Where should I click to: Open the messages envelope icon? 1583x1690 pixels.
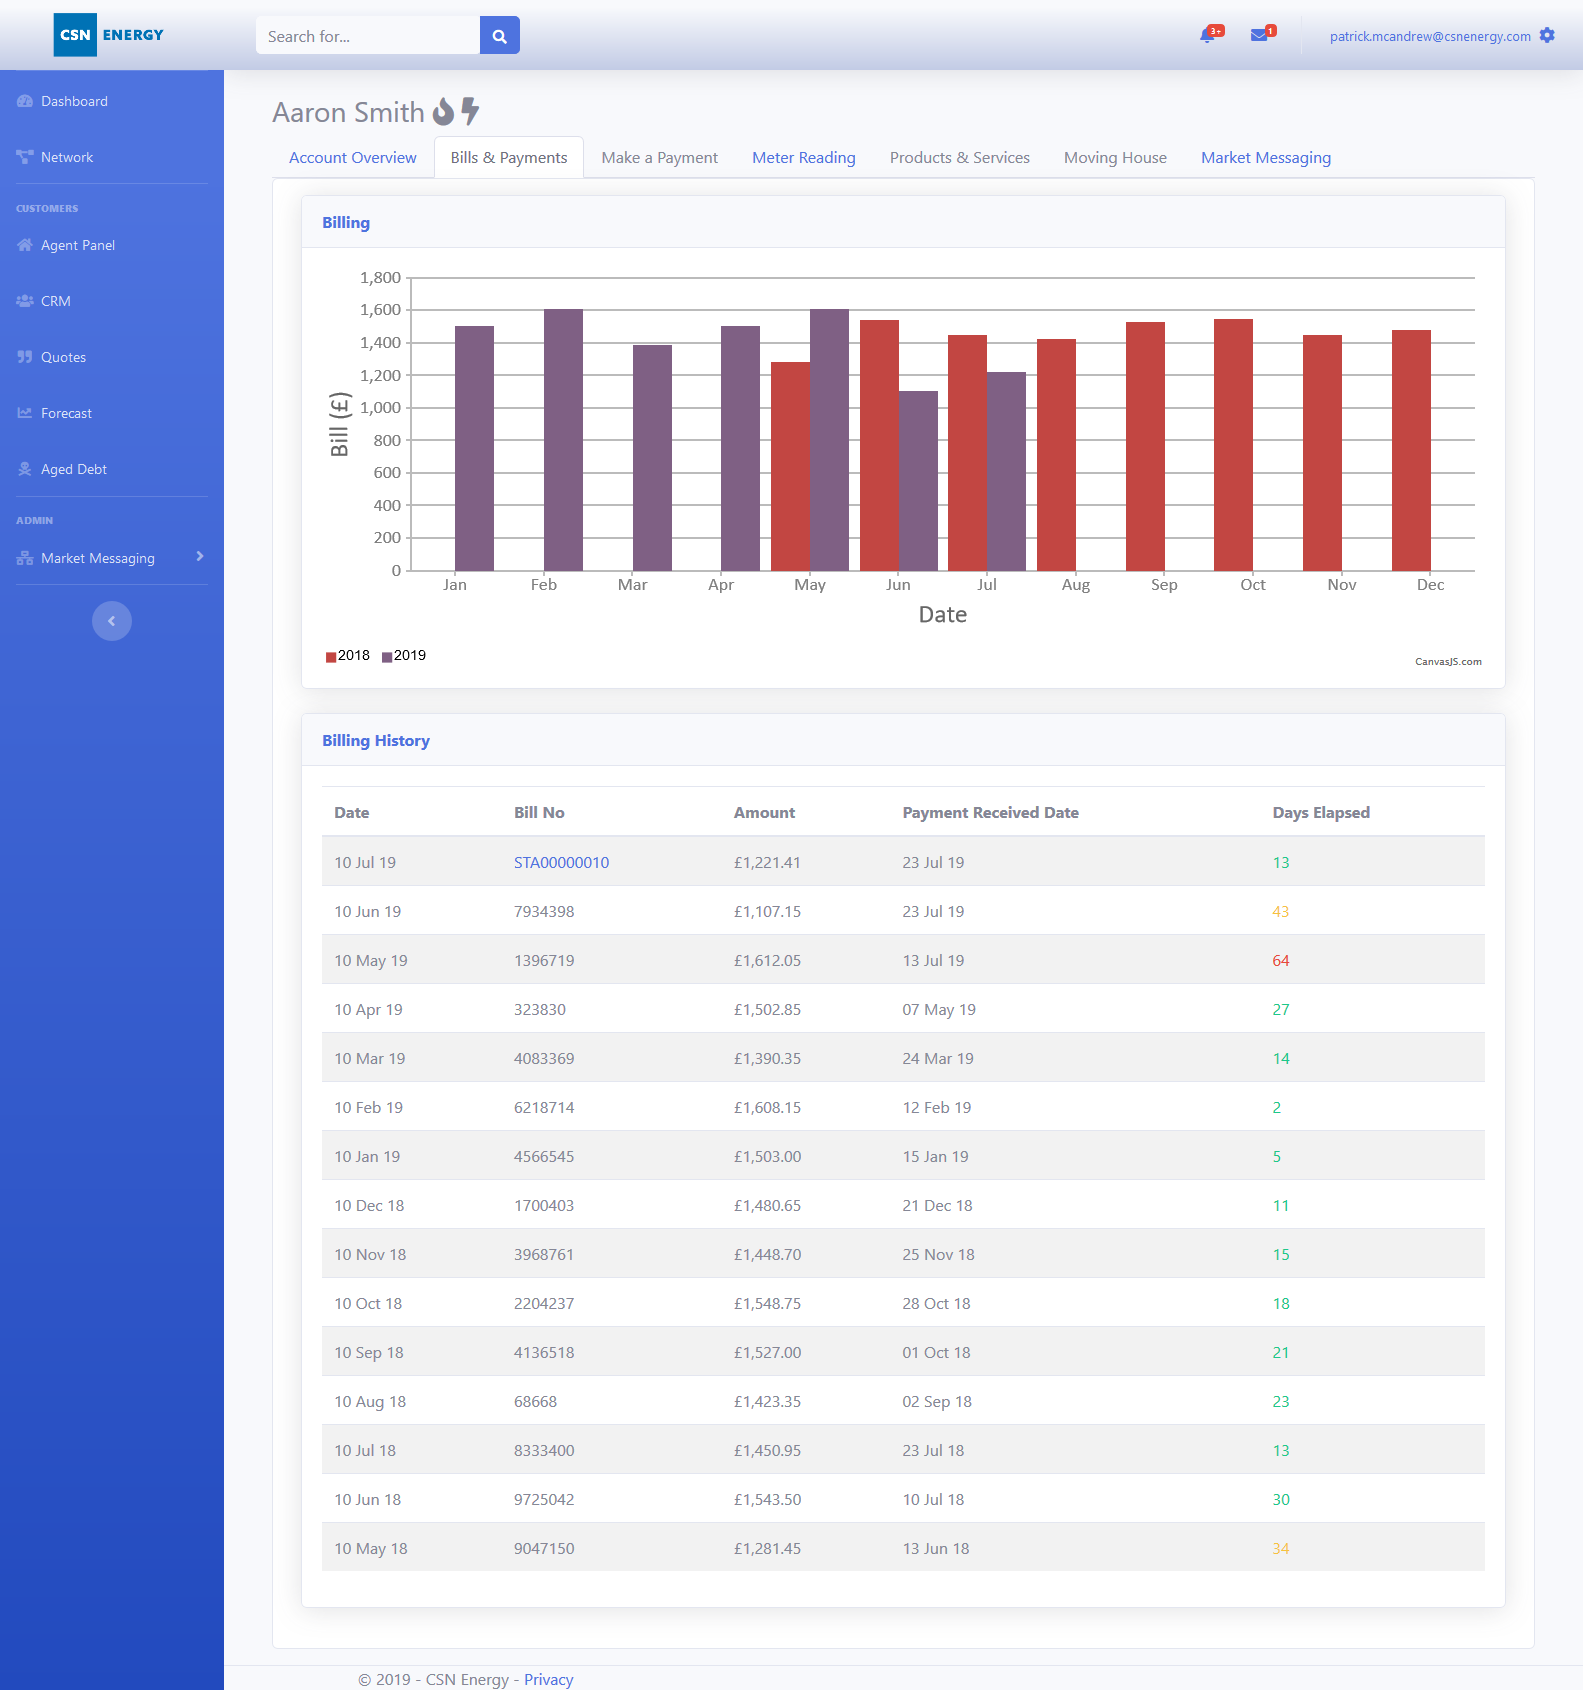pos(1260,36)
